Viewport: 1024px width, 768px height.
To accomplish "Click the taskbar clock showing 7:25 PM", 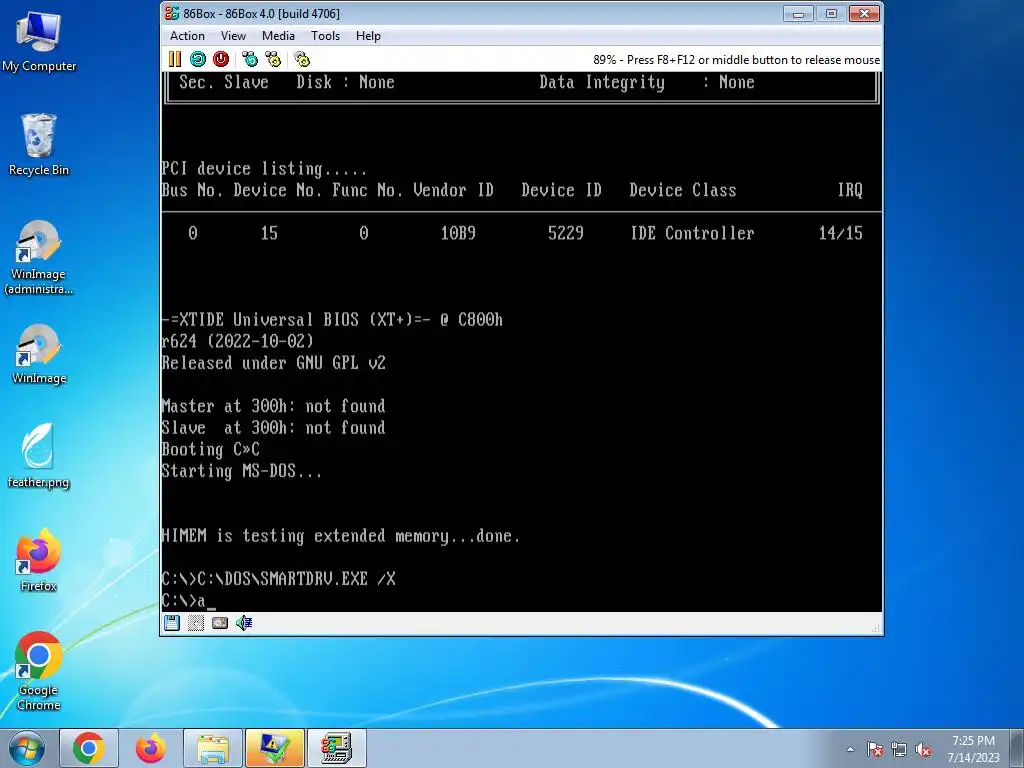I will [973, 748].
